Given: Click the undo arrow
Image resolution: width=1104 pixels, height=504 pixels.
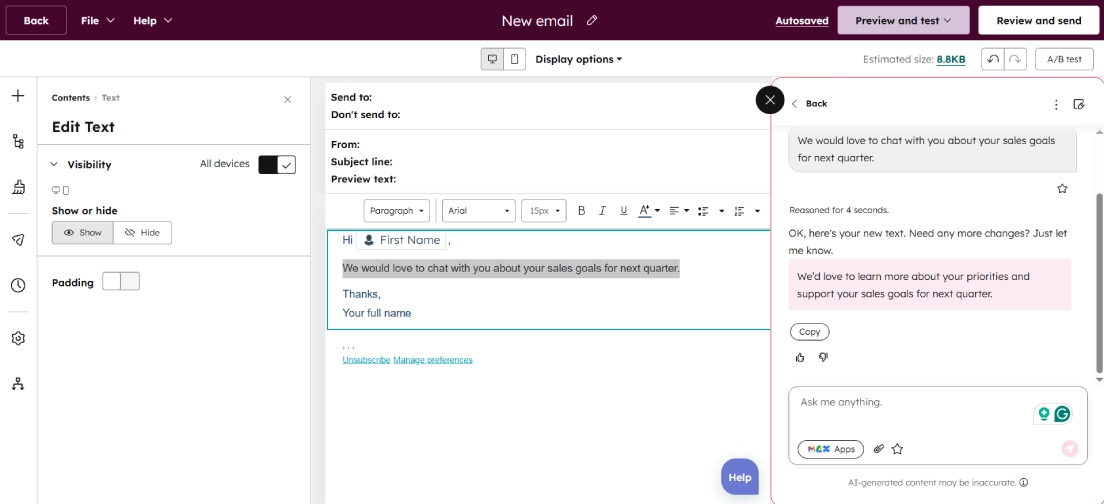Looking at the screenshot, I should 993,59.
